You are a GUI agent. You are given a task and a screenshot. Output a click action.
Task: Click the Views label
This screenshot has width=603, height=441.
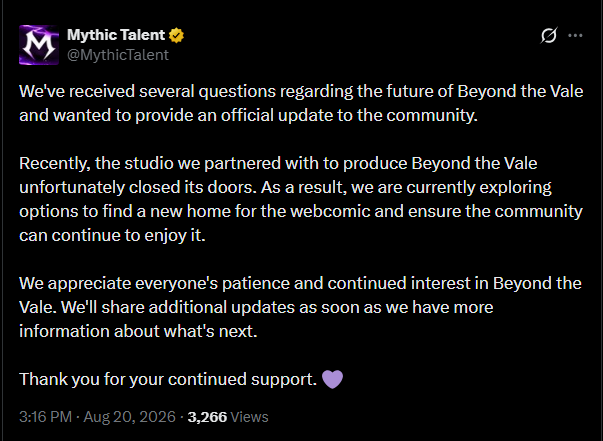(250, 417)
